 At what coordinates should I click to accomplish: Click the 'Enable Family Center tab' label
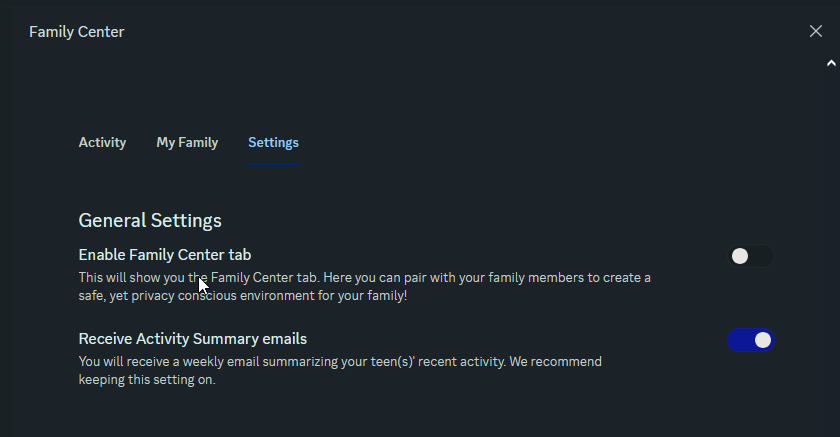(165, 255)
